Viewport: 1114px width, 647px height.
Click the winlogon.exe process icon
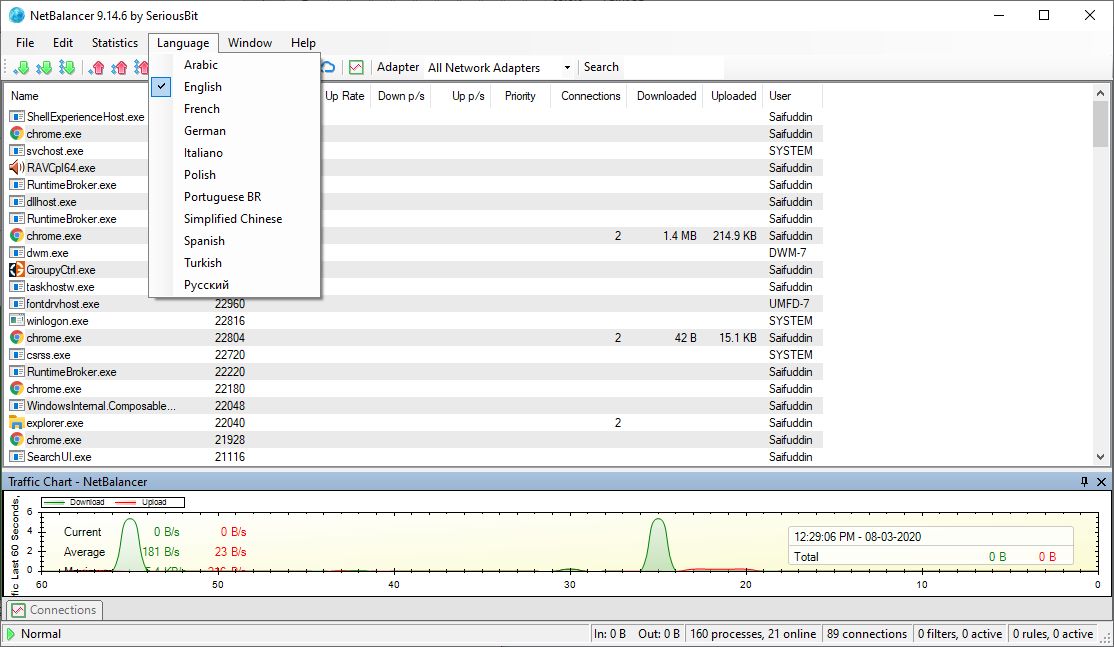click(17, 320)
